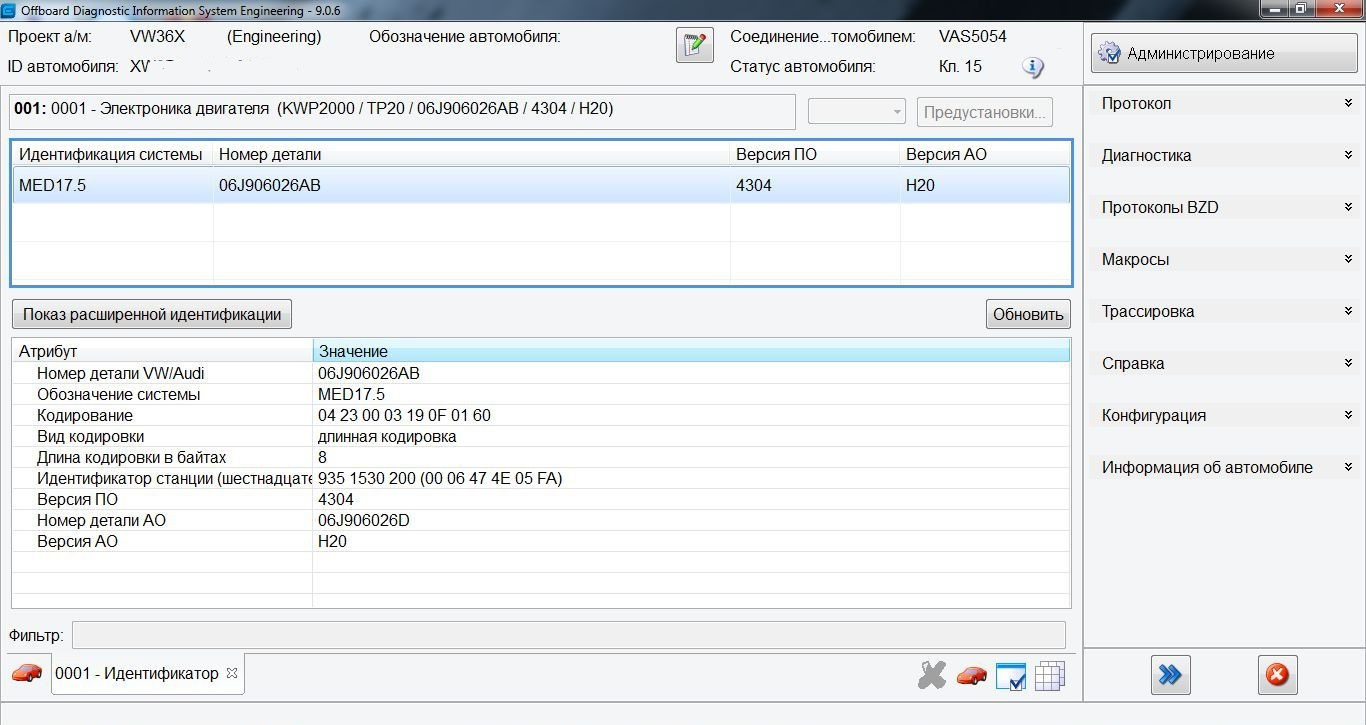The height and width of the screenshot is (725, 1366).
Task: Select the Обозначение системы attribute row
Action: tap(541, 394)
